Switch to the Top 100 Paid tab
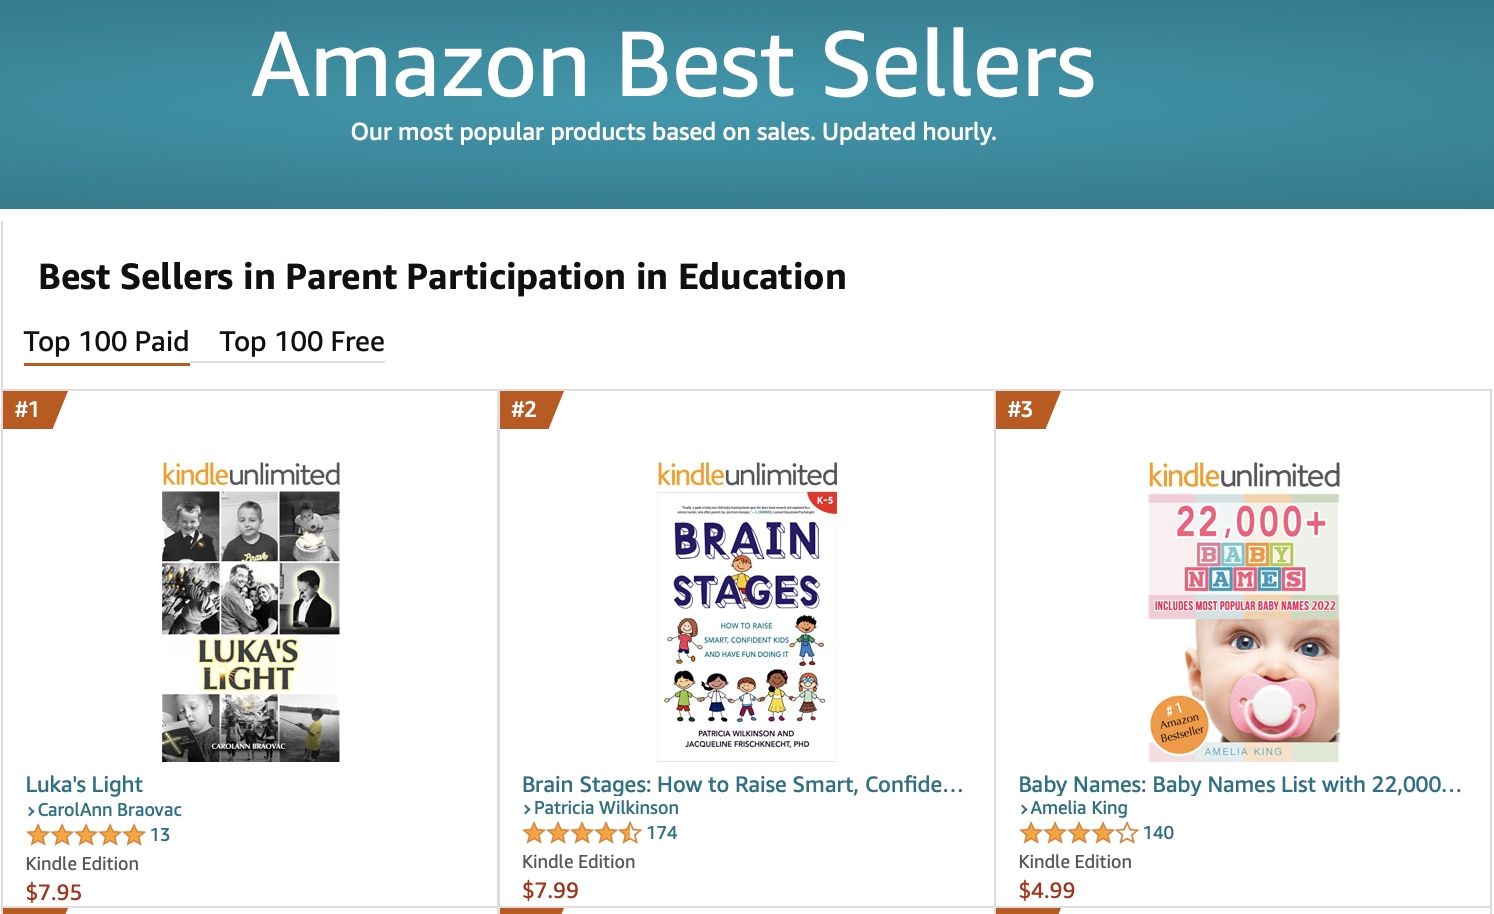The image size is (1494, 914). tap(106, 342)
